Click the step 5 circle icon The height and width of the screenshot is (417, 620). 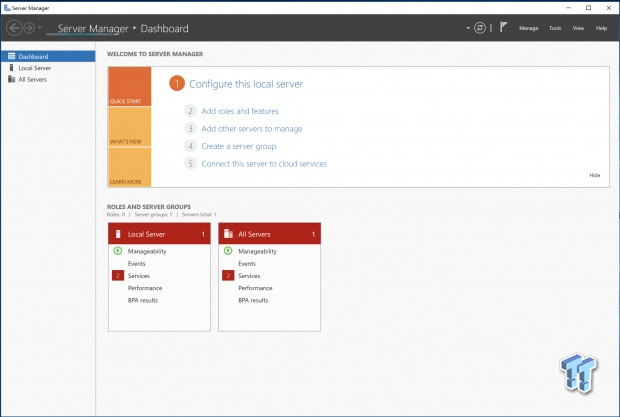190,163
